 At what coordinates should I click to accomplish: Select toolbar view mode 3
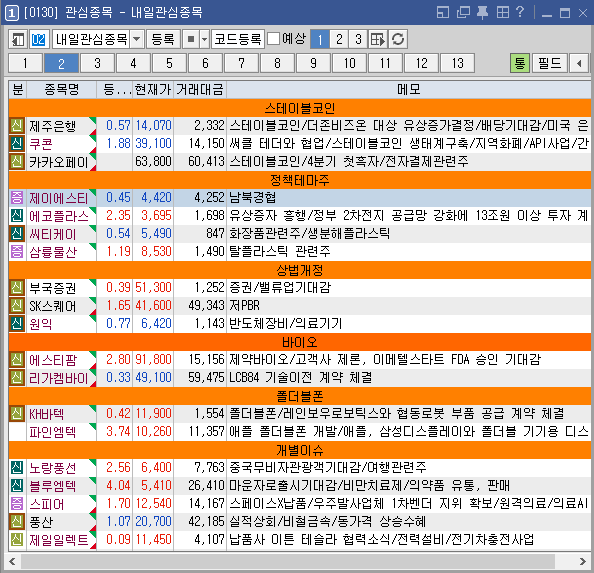coord(358,39)
